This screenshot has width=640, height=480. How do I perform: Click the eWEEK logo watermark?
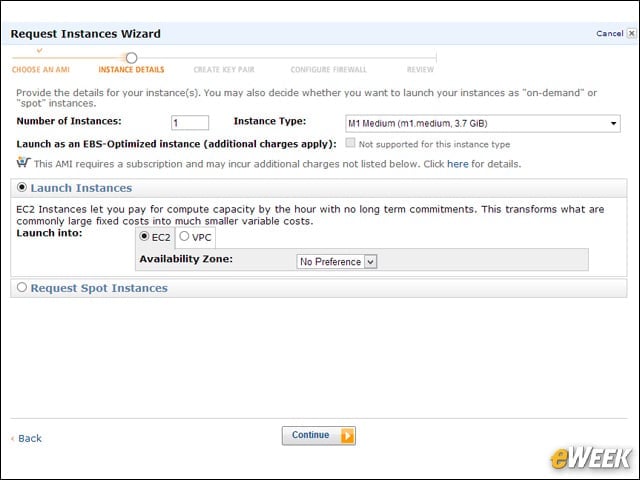(590, 458)
